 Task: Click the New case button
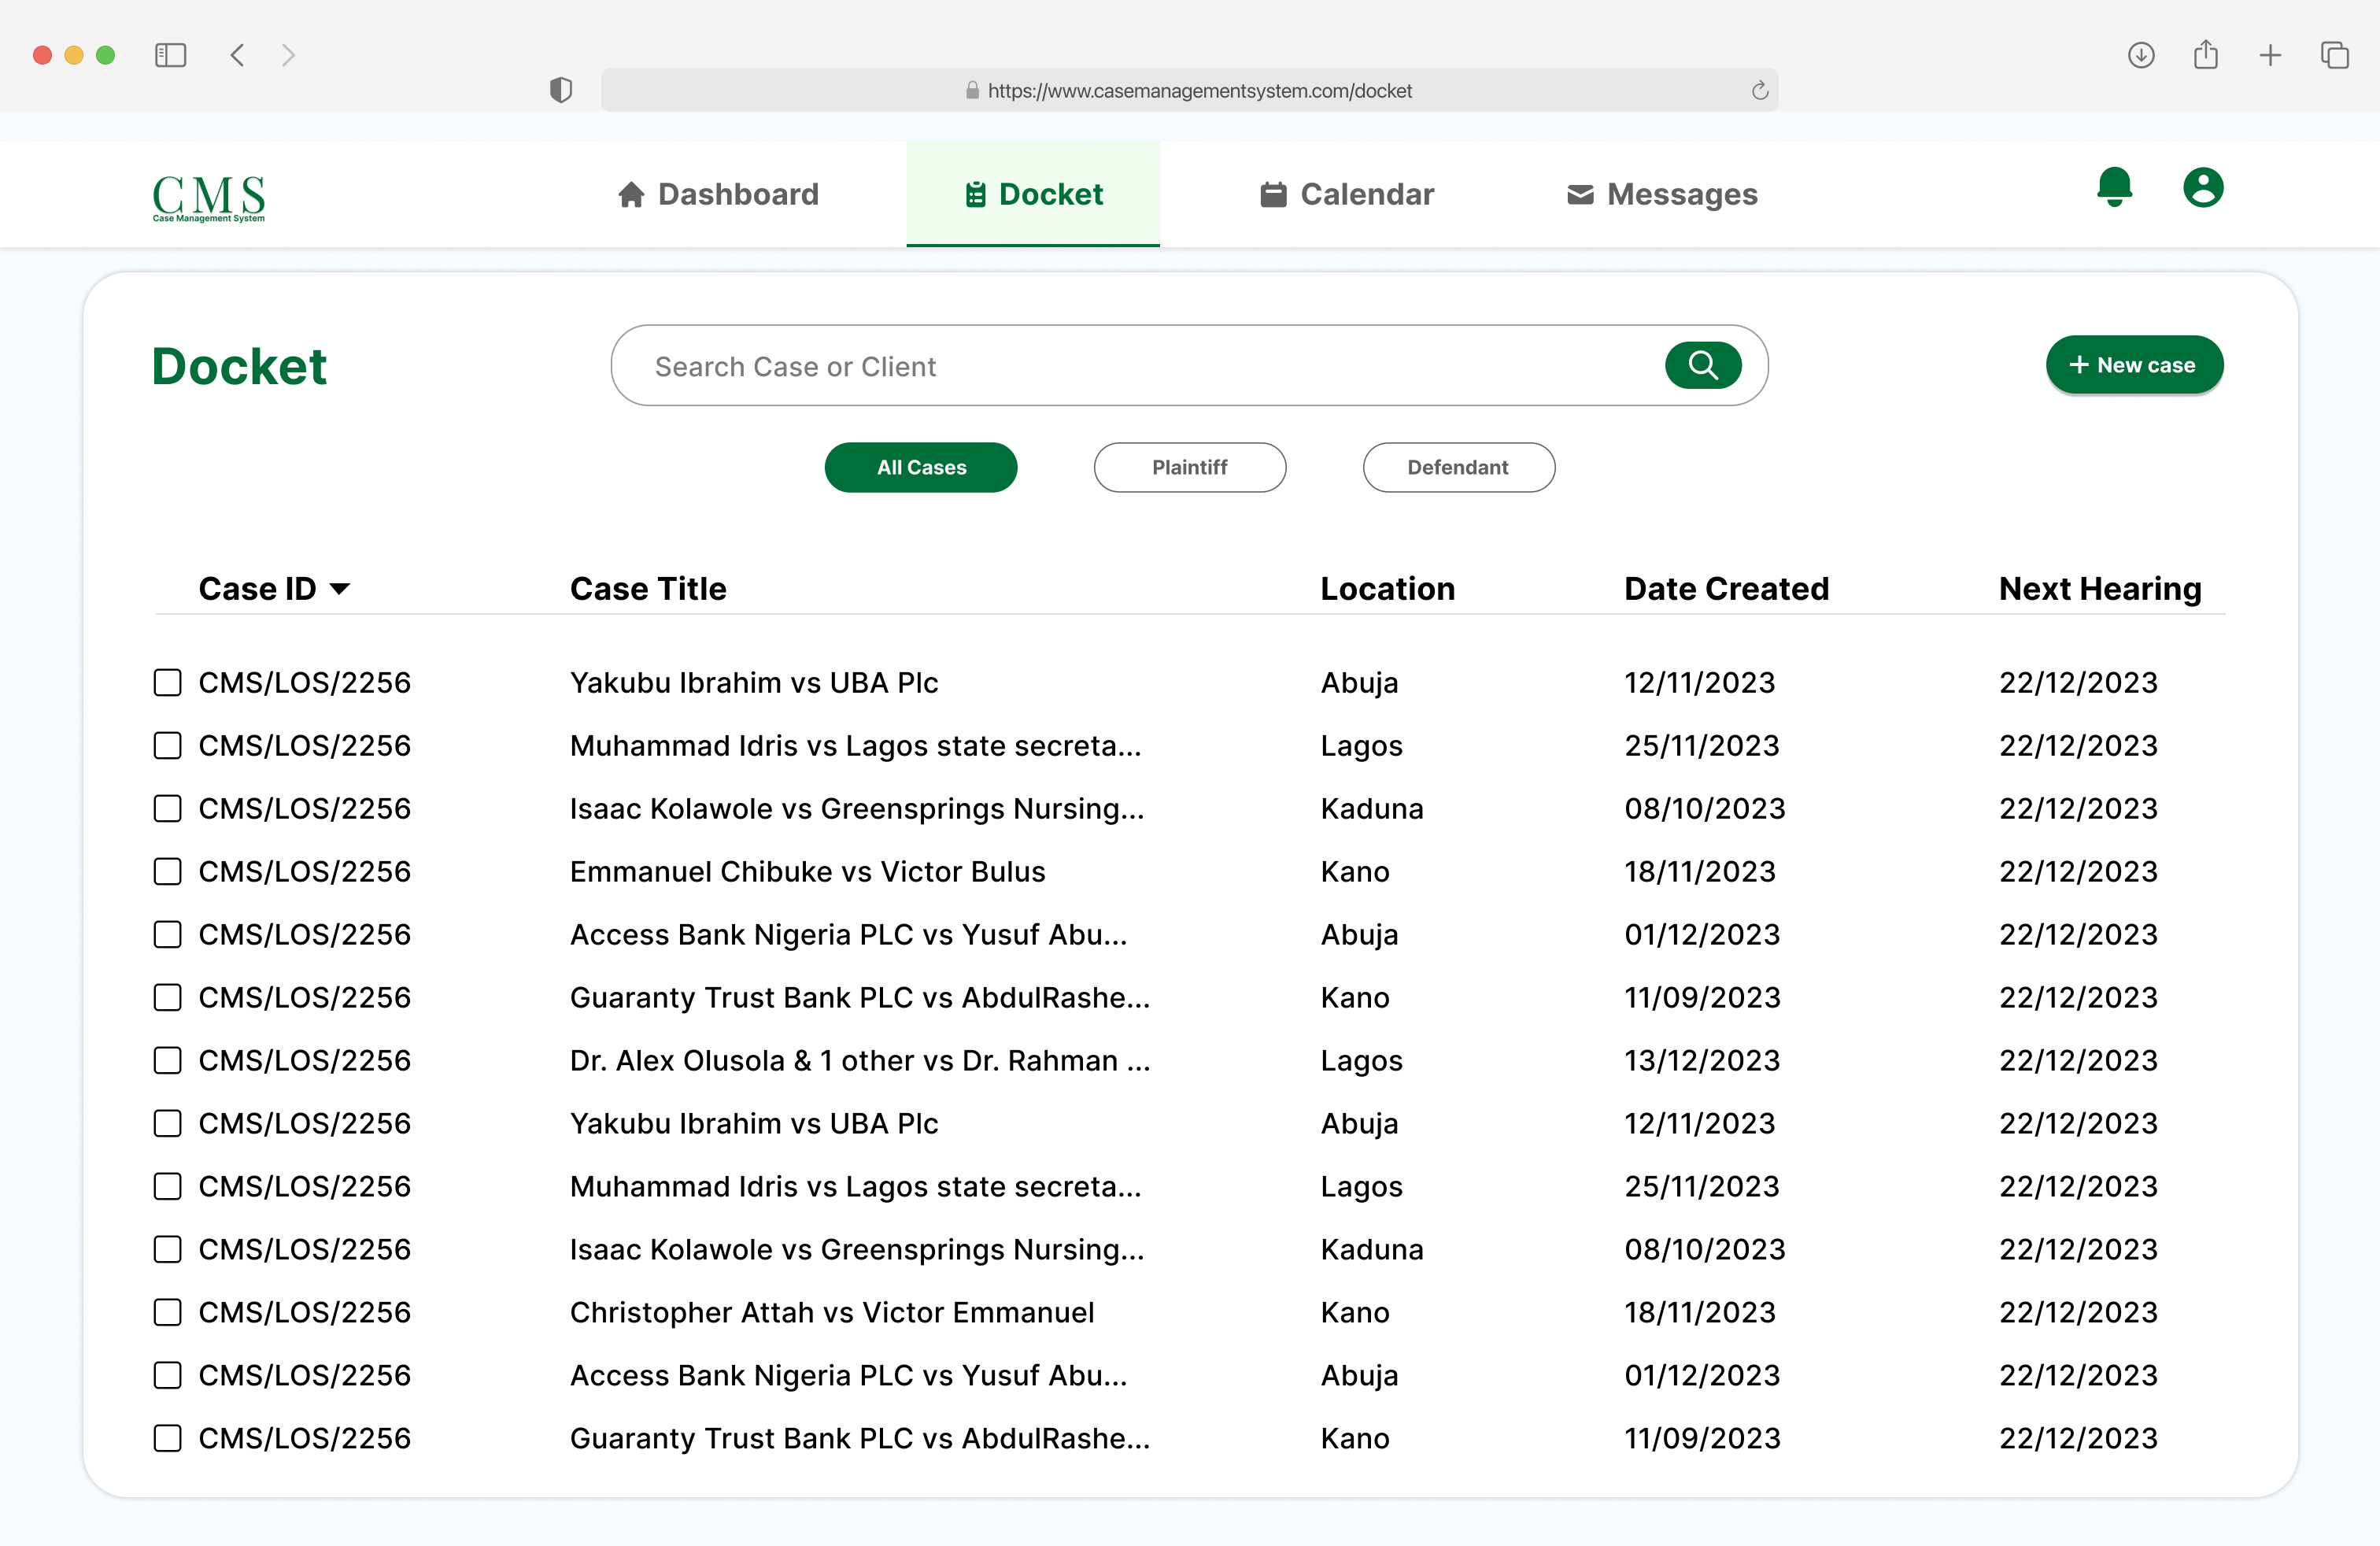point(2134,365)
